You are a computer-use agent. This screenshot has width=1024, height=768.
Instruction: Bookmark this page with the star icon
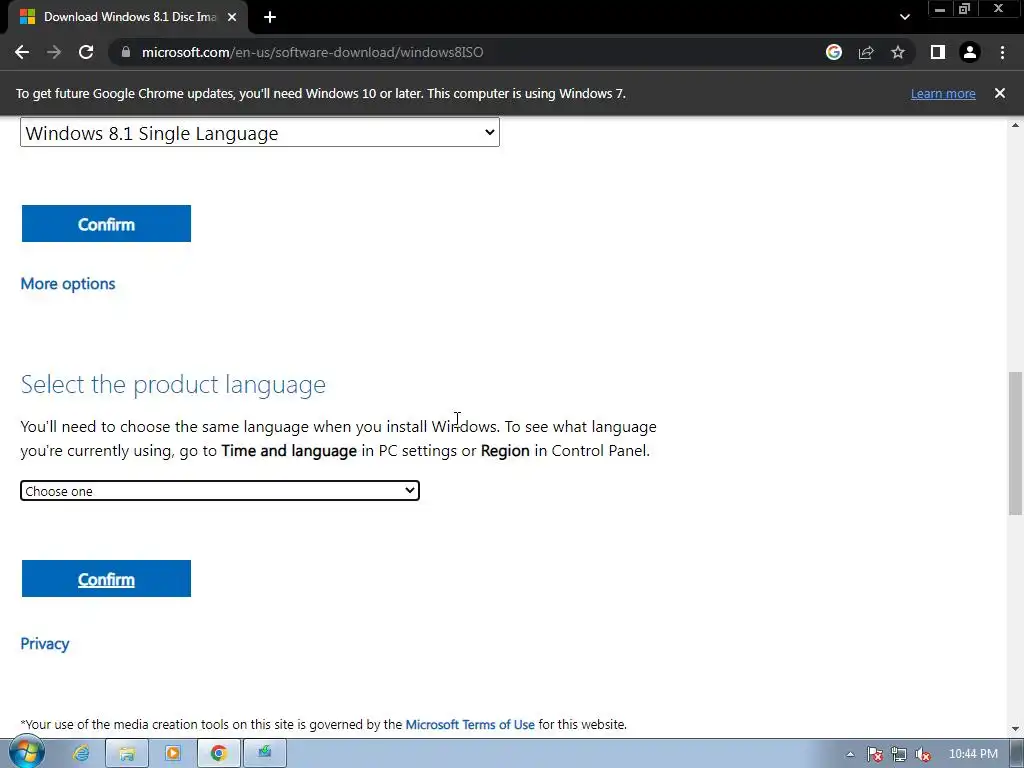tap(898, 52)
